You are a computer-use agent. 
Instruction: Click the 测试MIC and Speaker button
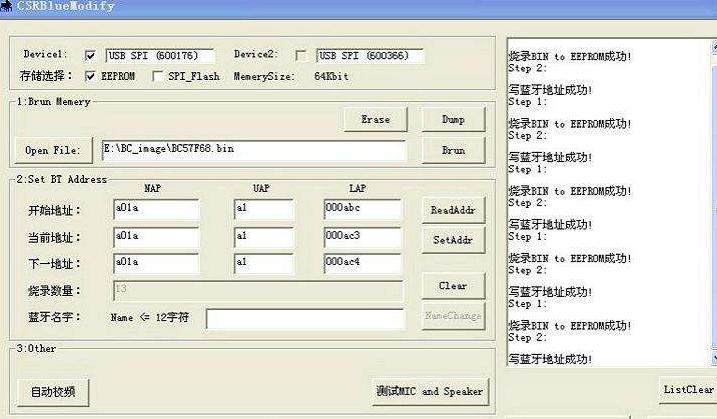tap(429, 392)
